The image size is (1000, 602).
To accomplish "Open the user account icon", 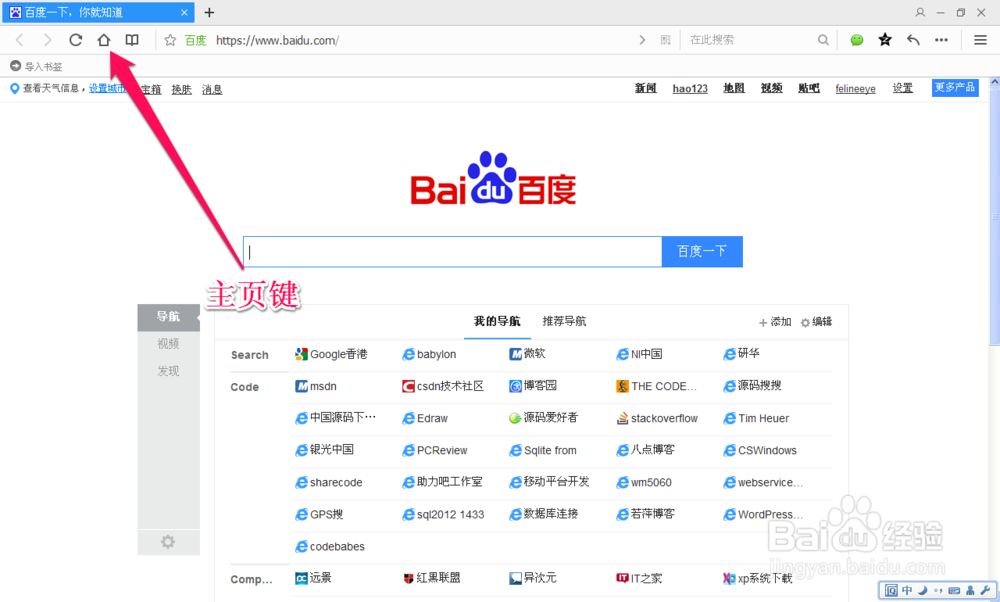I will pyautogui.click(x=920, y=12).
